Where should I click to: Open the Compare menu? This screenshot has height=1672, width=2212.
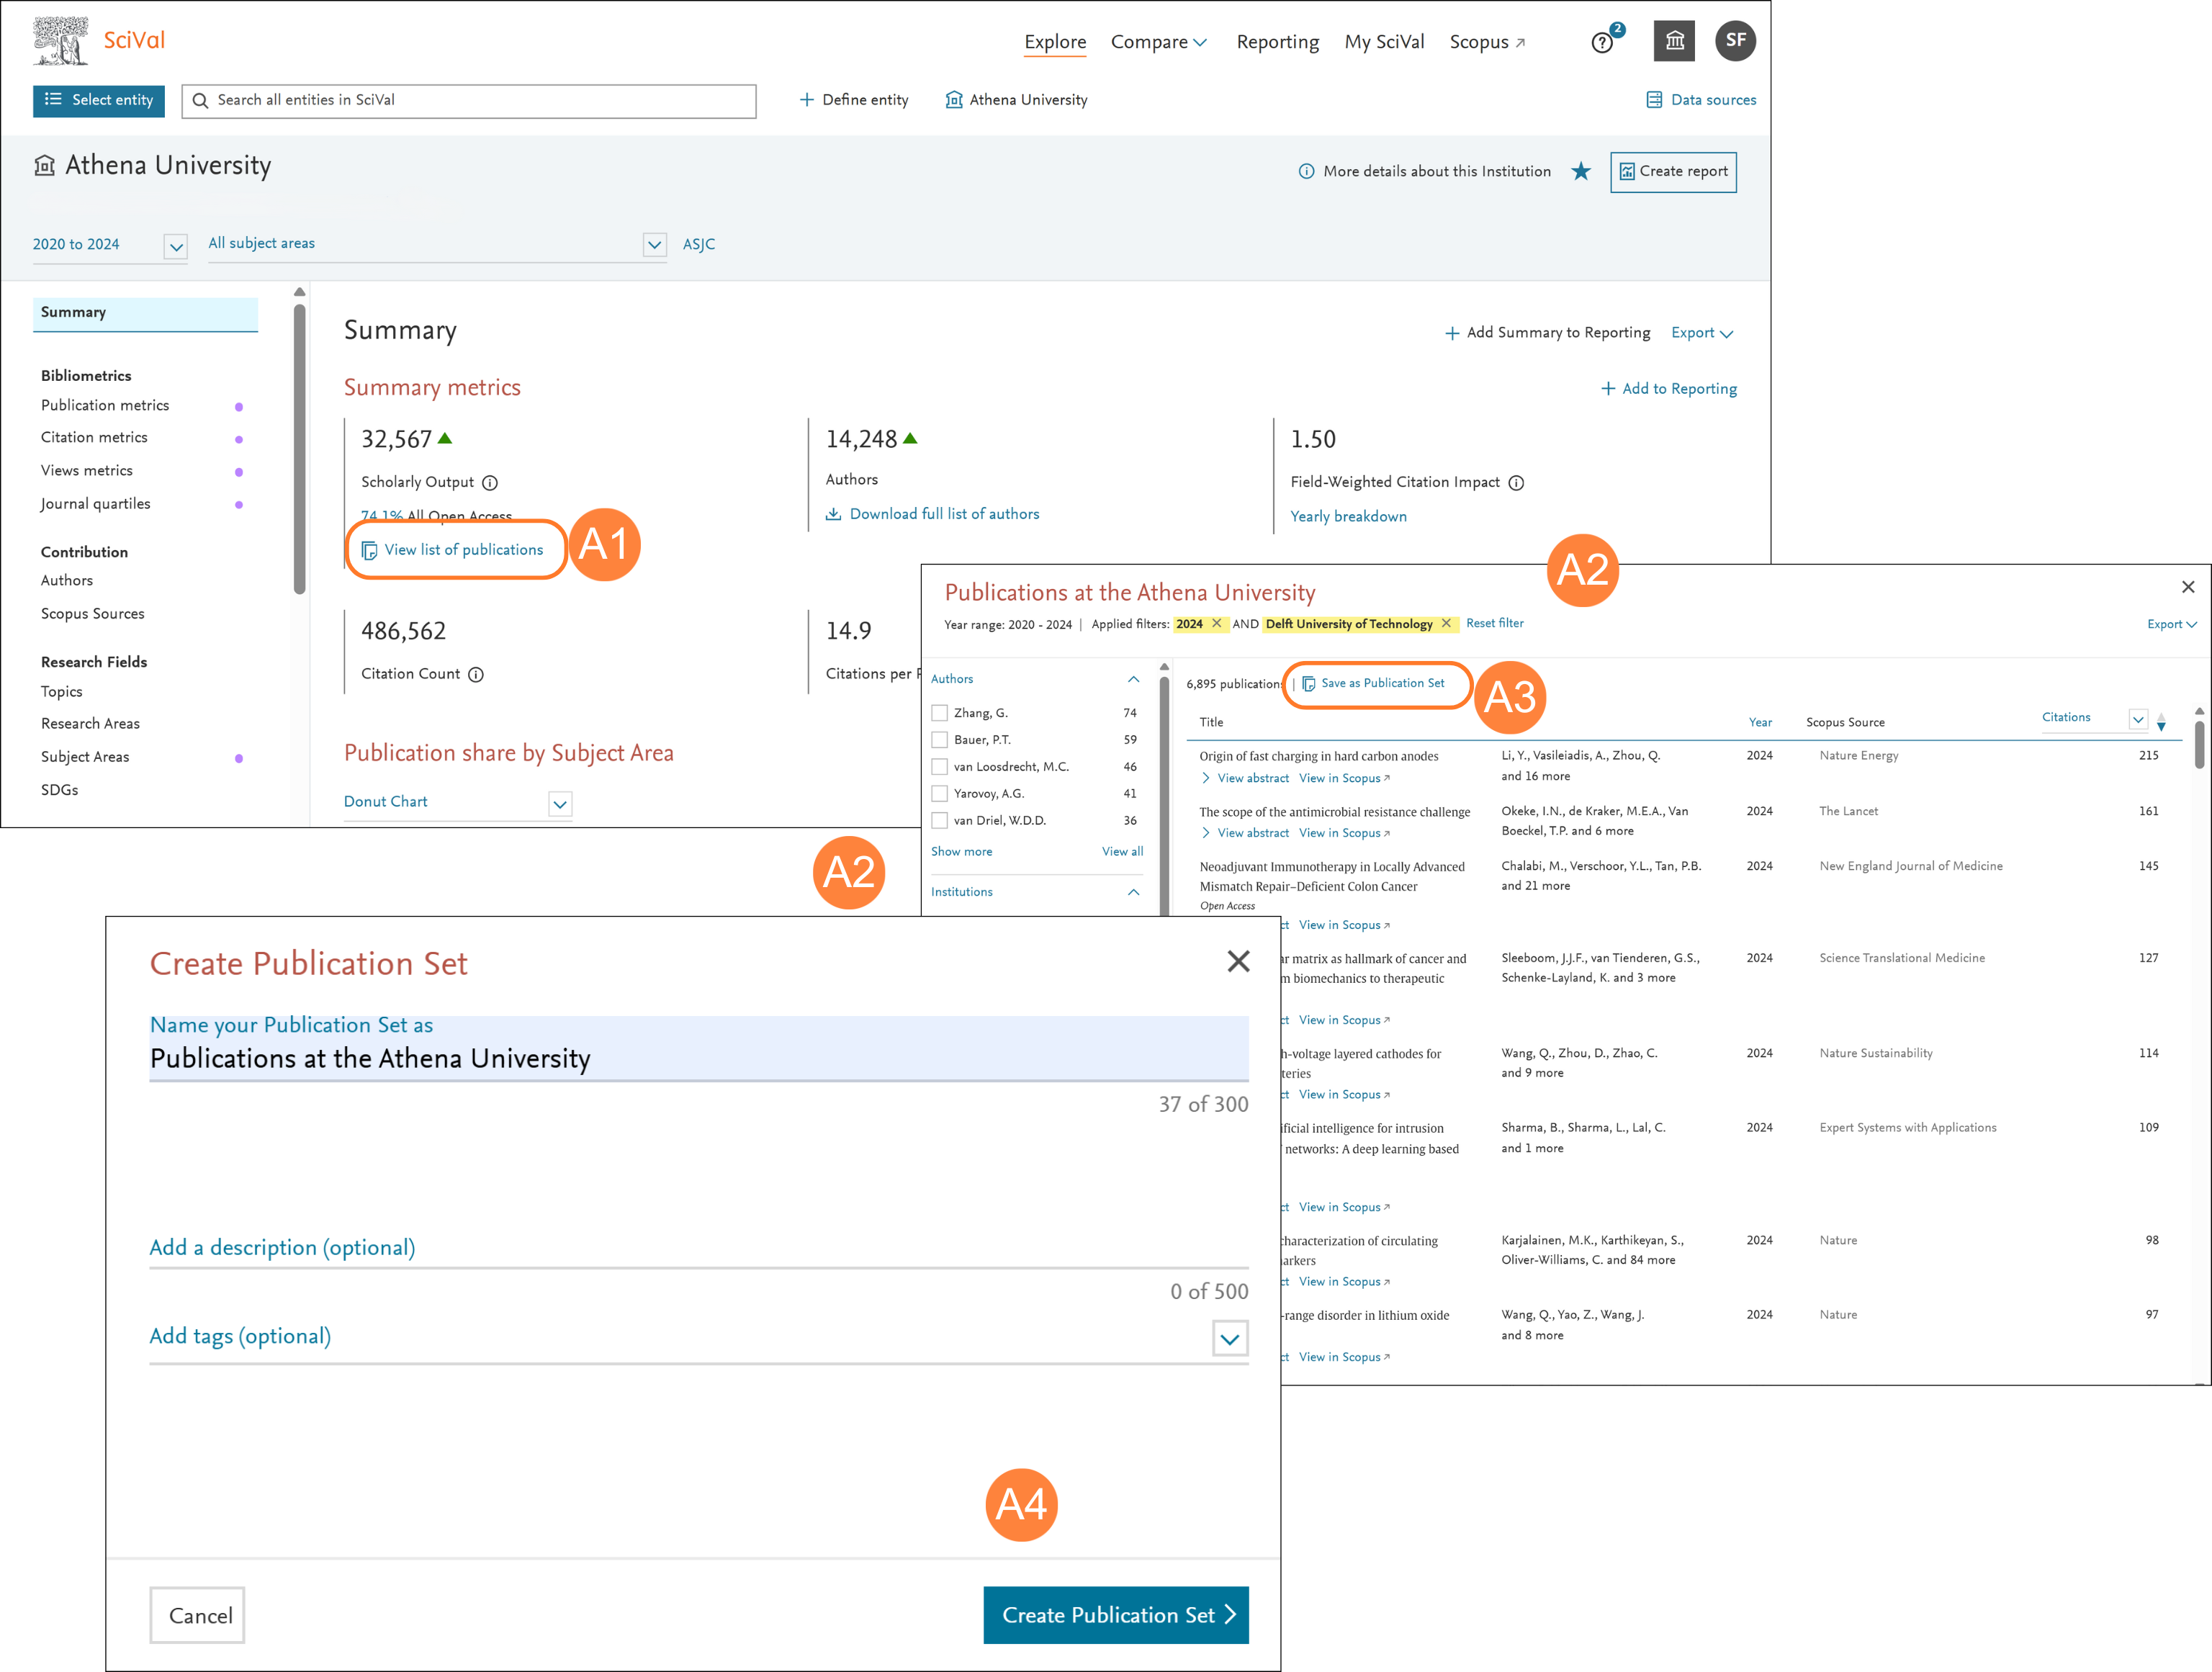1158,42
